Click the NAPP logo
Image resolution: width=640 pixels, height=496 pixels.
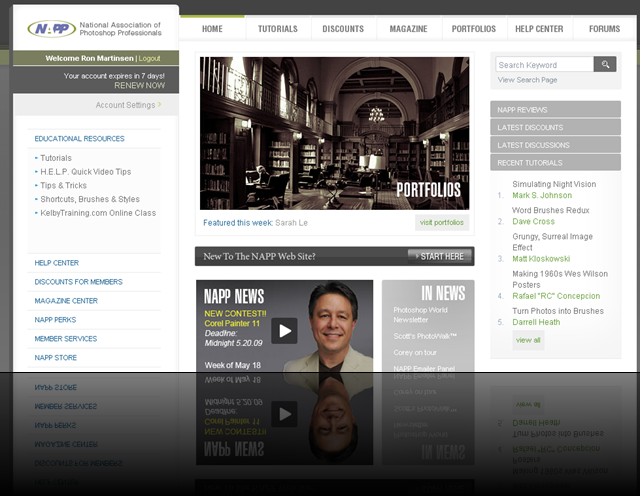pyautogui.click(x=52, y=29)
